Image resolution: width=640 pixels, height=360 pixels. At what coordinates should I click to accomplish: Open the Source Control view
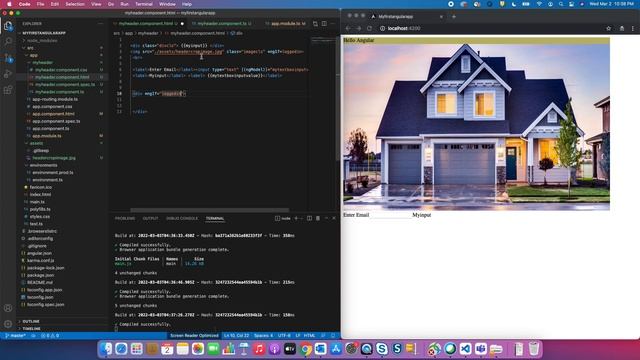[x=8, y=58]
